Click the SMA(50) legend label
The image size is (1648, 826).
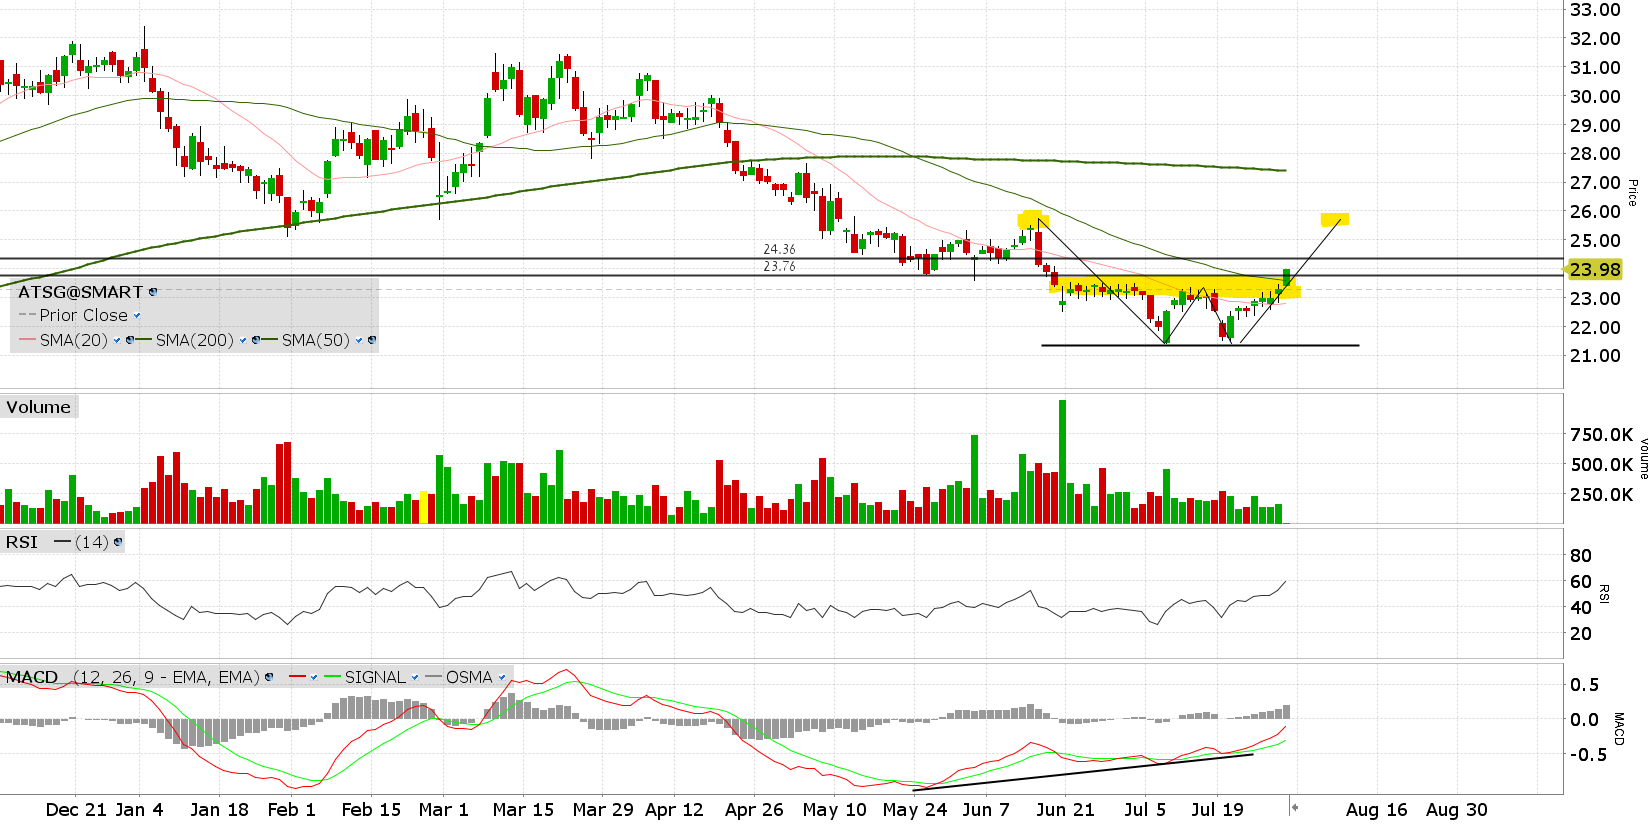click(x=316, y=340)
